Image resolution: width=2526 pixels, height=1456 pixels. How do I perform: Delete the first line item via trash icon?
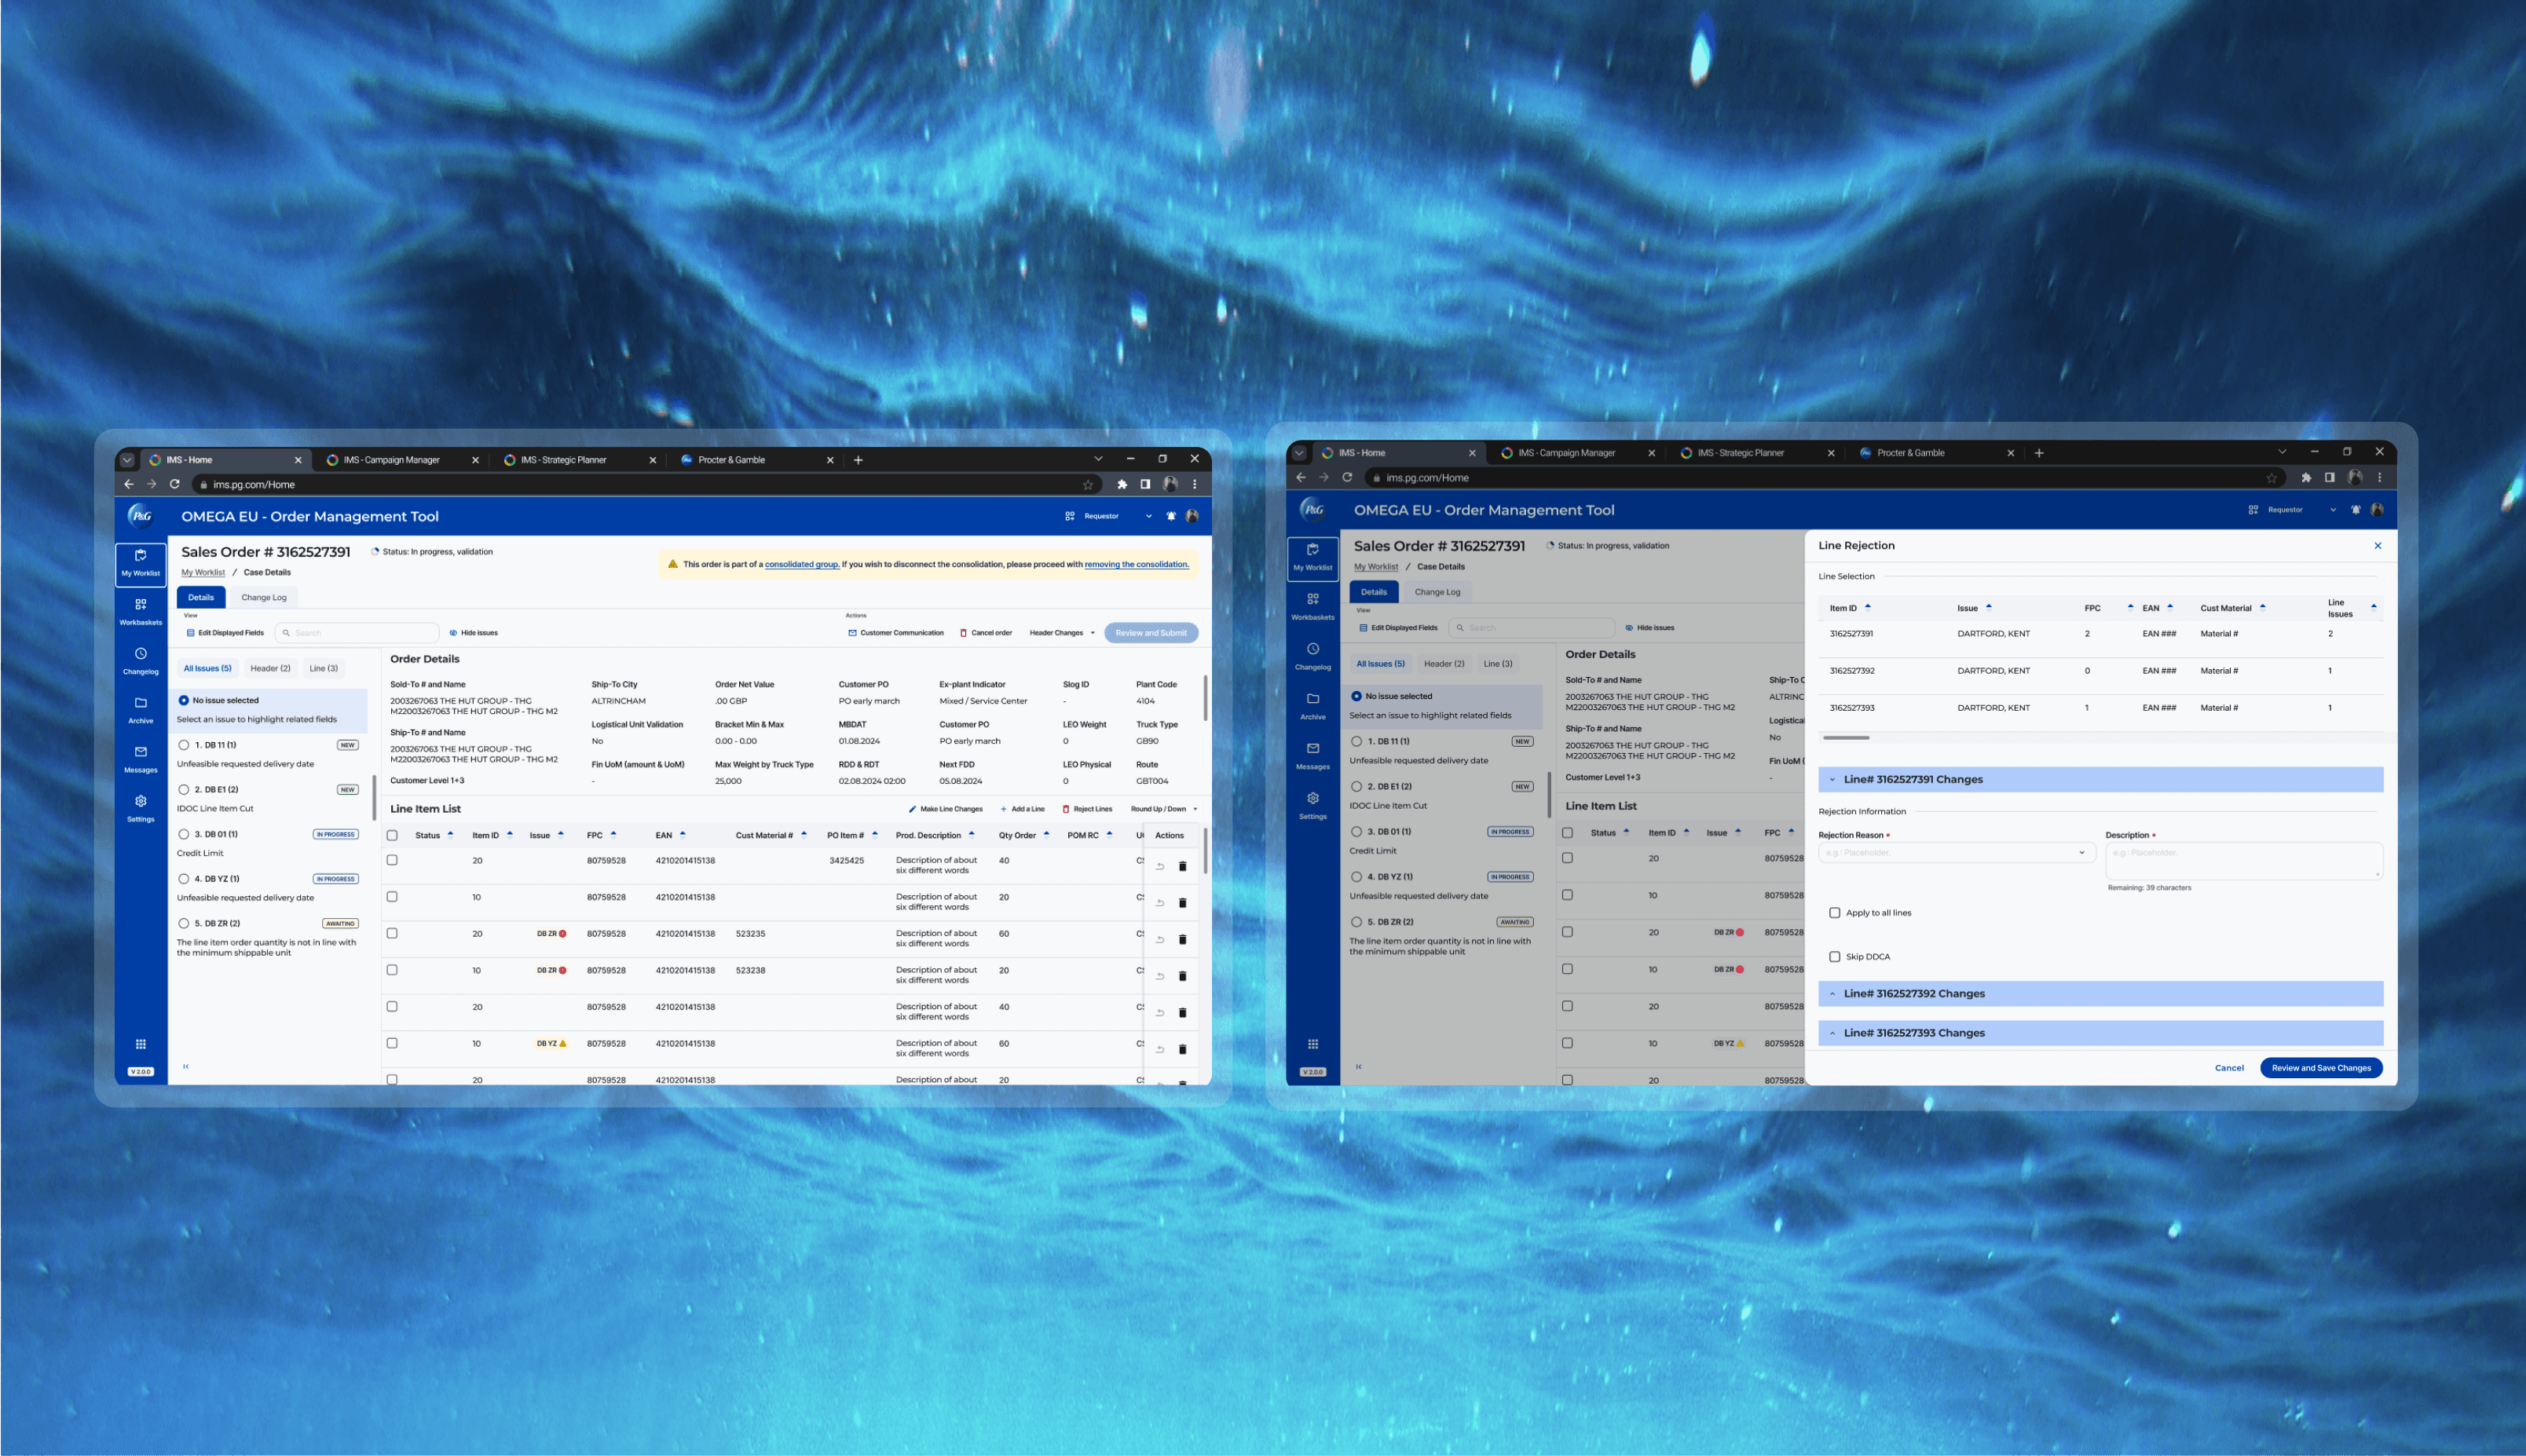point(1182,866)
